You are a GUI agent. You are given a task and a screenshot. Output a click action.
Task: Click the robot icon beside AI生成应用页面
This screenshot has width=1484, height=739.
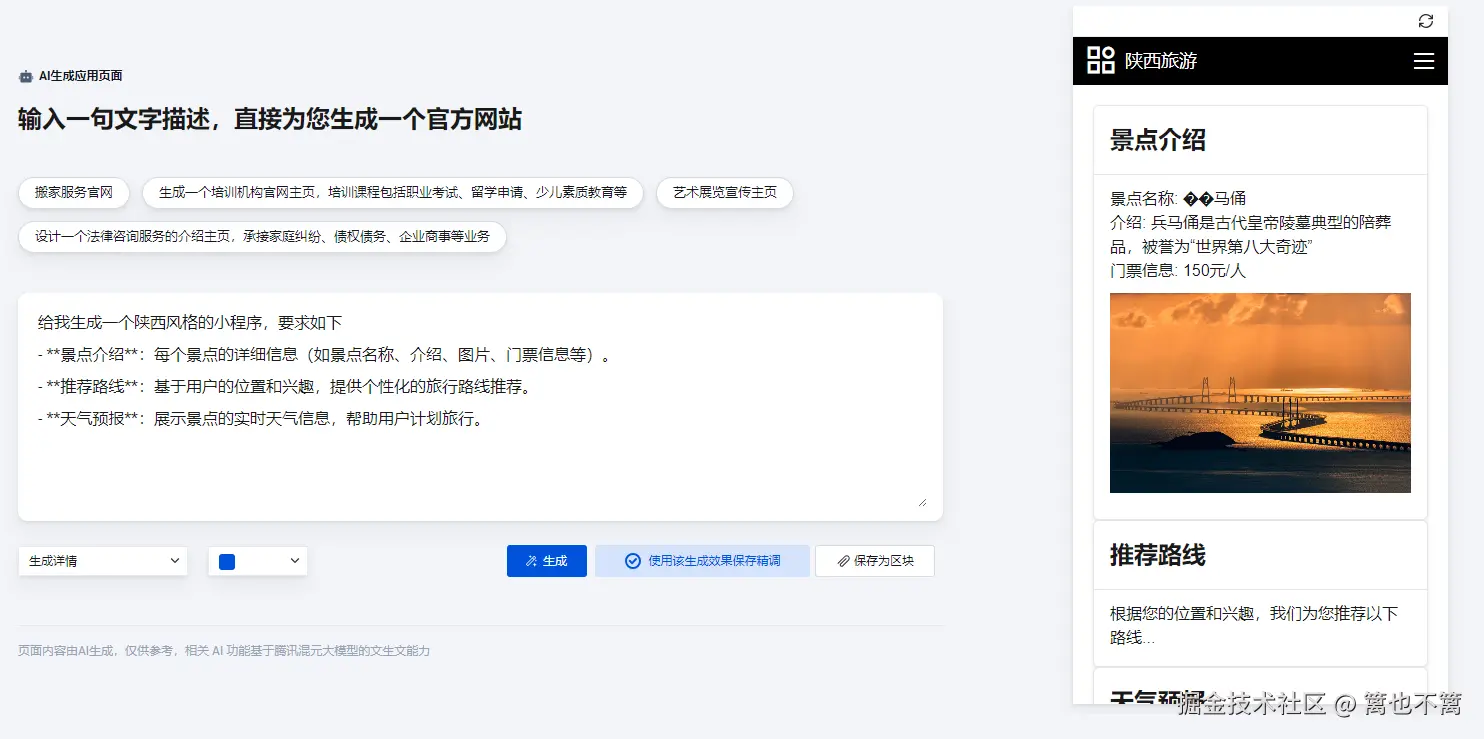point(26,76)
